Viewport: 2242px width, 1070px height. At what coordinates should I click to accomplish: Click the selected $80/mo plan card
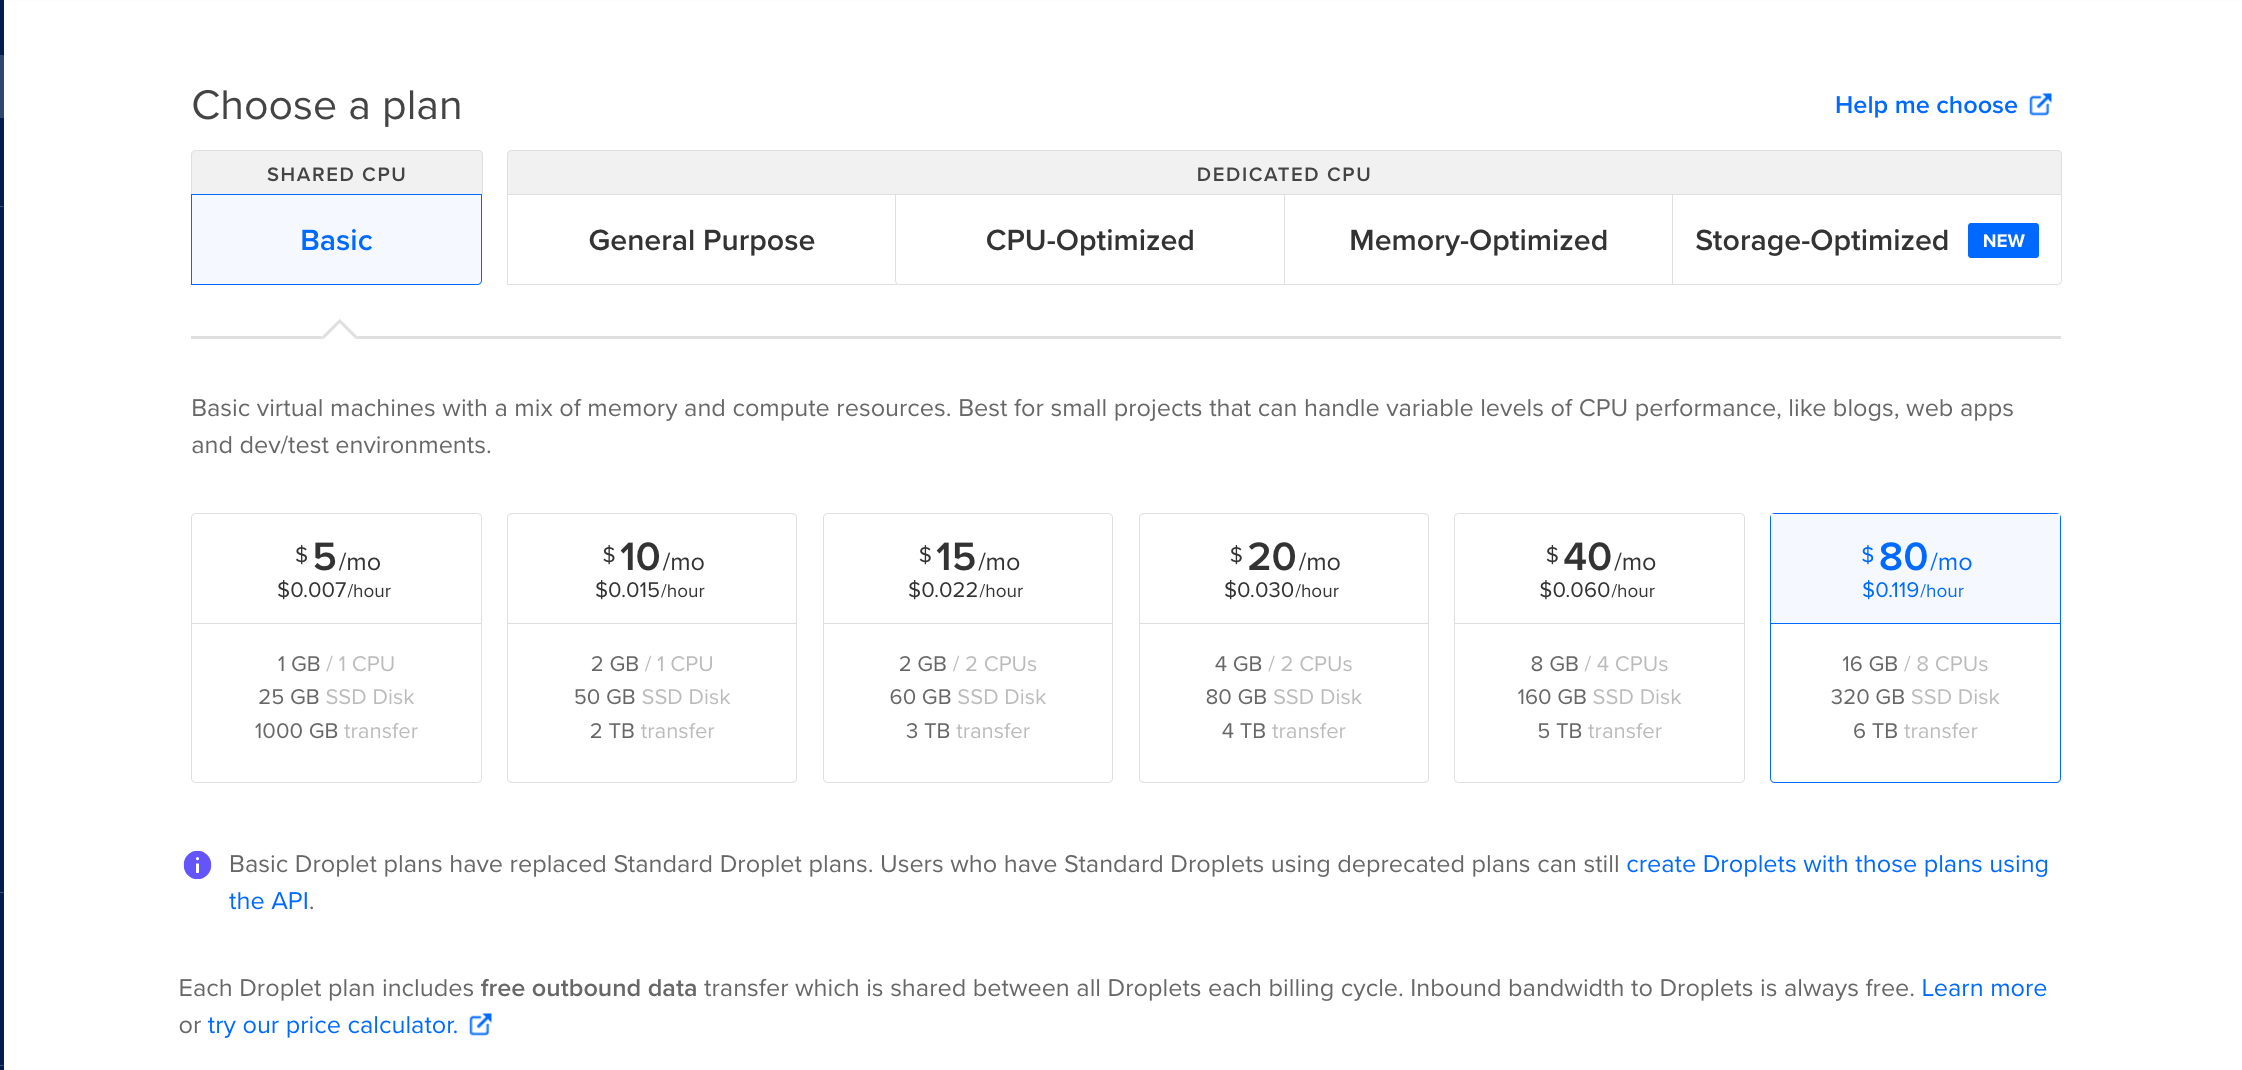(x=1915, y=648)
